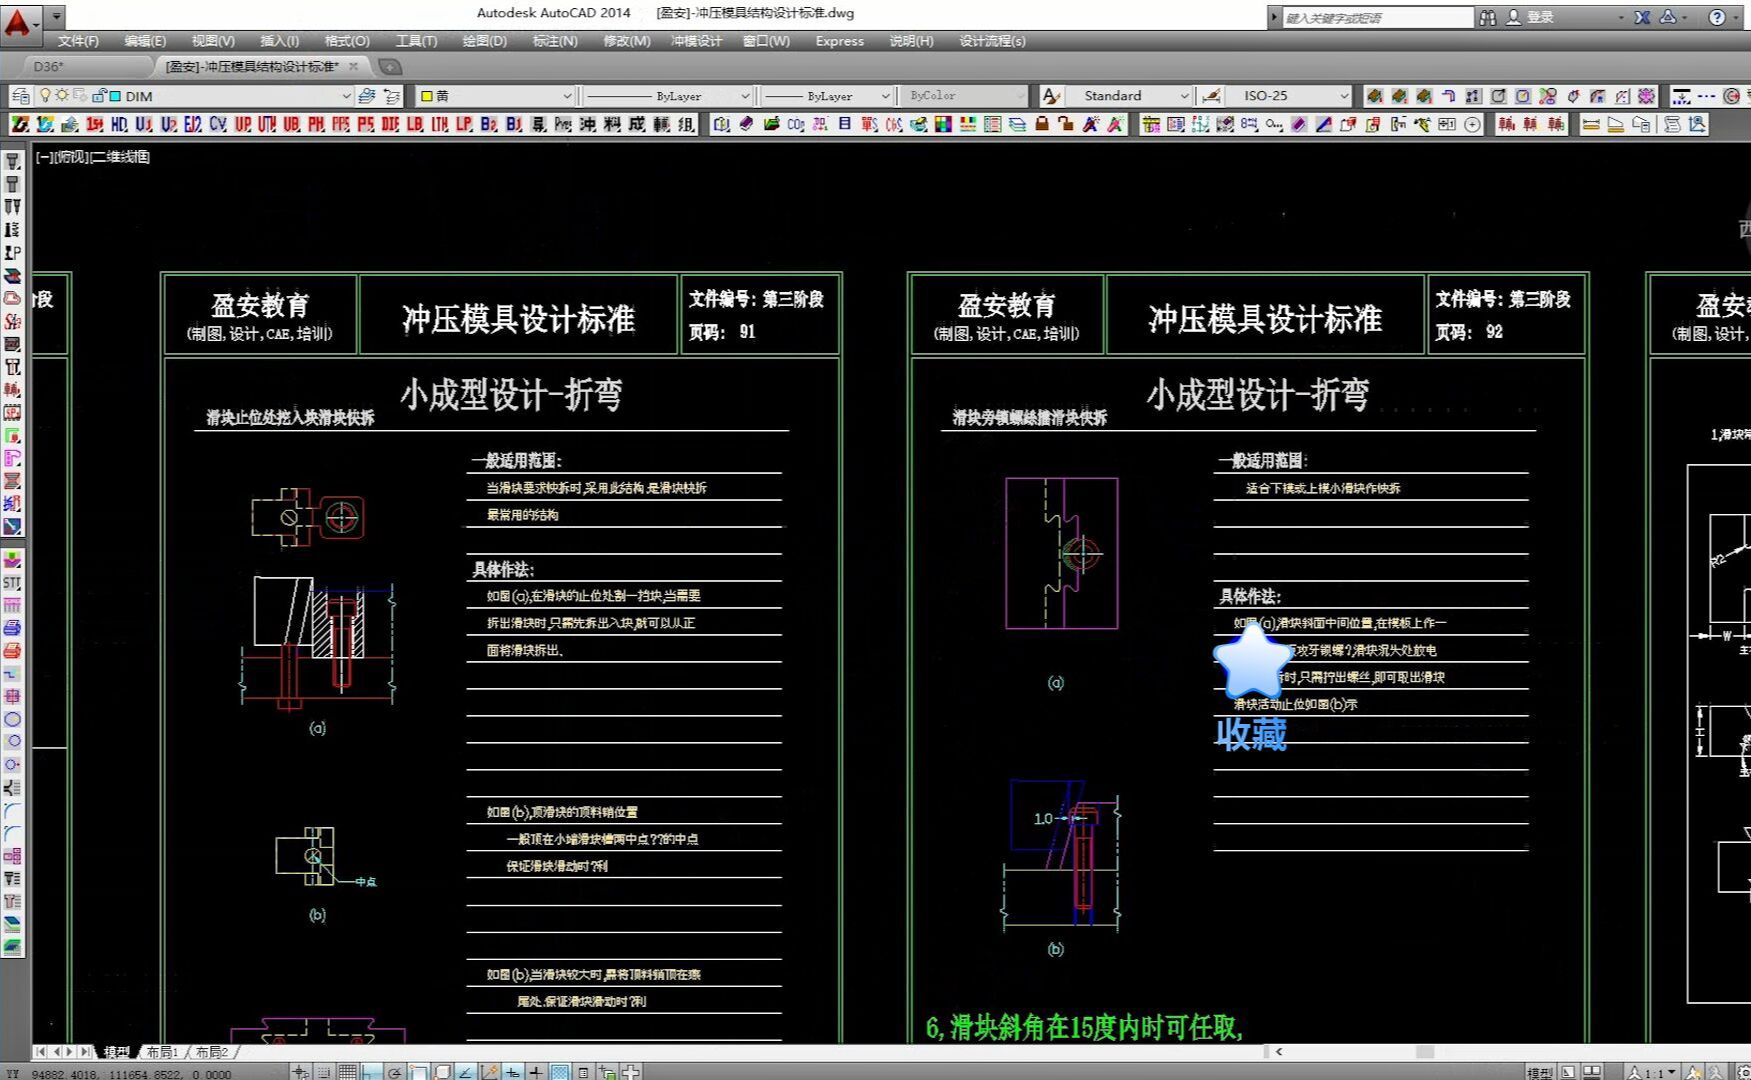Open the text style manager icon
Screen dimensions: 1751x1080
pyautogui.click(x=1050, y=96)
